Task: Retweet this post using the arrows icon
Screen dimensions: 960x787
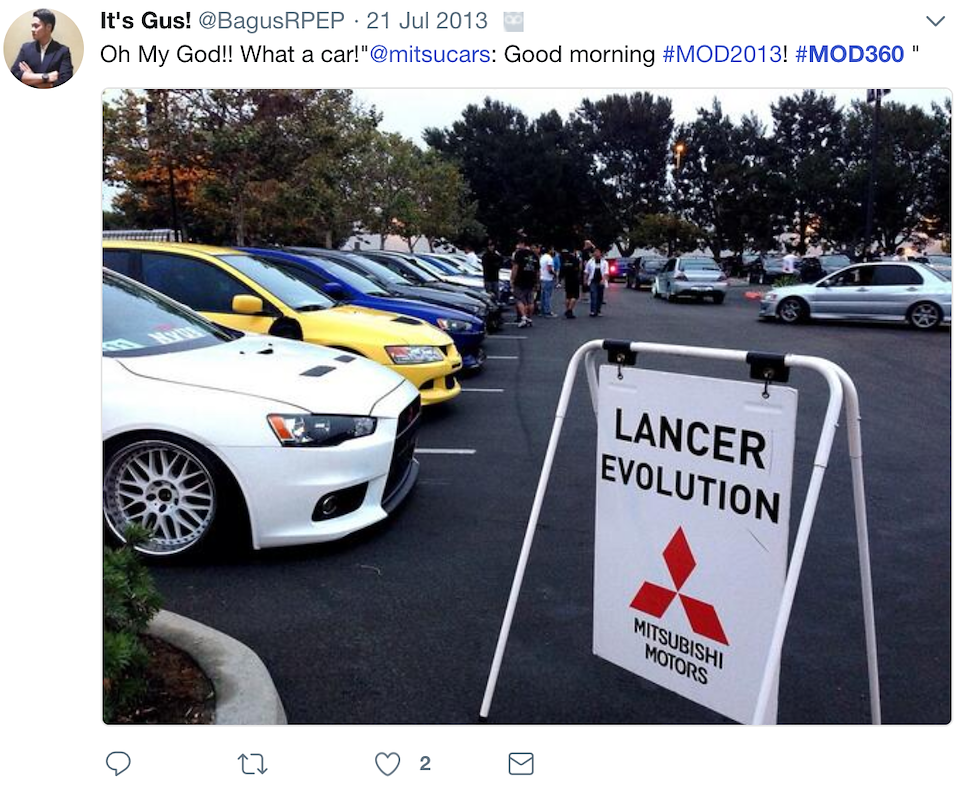Action: pos(252,764)
